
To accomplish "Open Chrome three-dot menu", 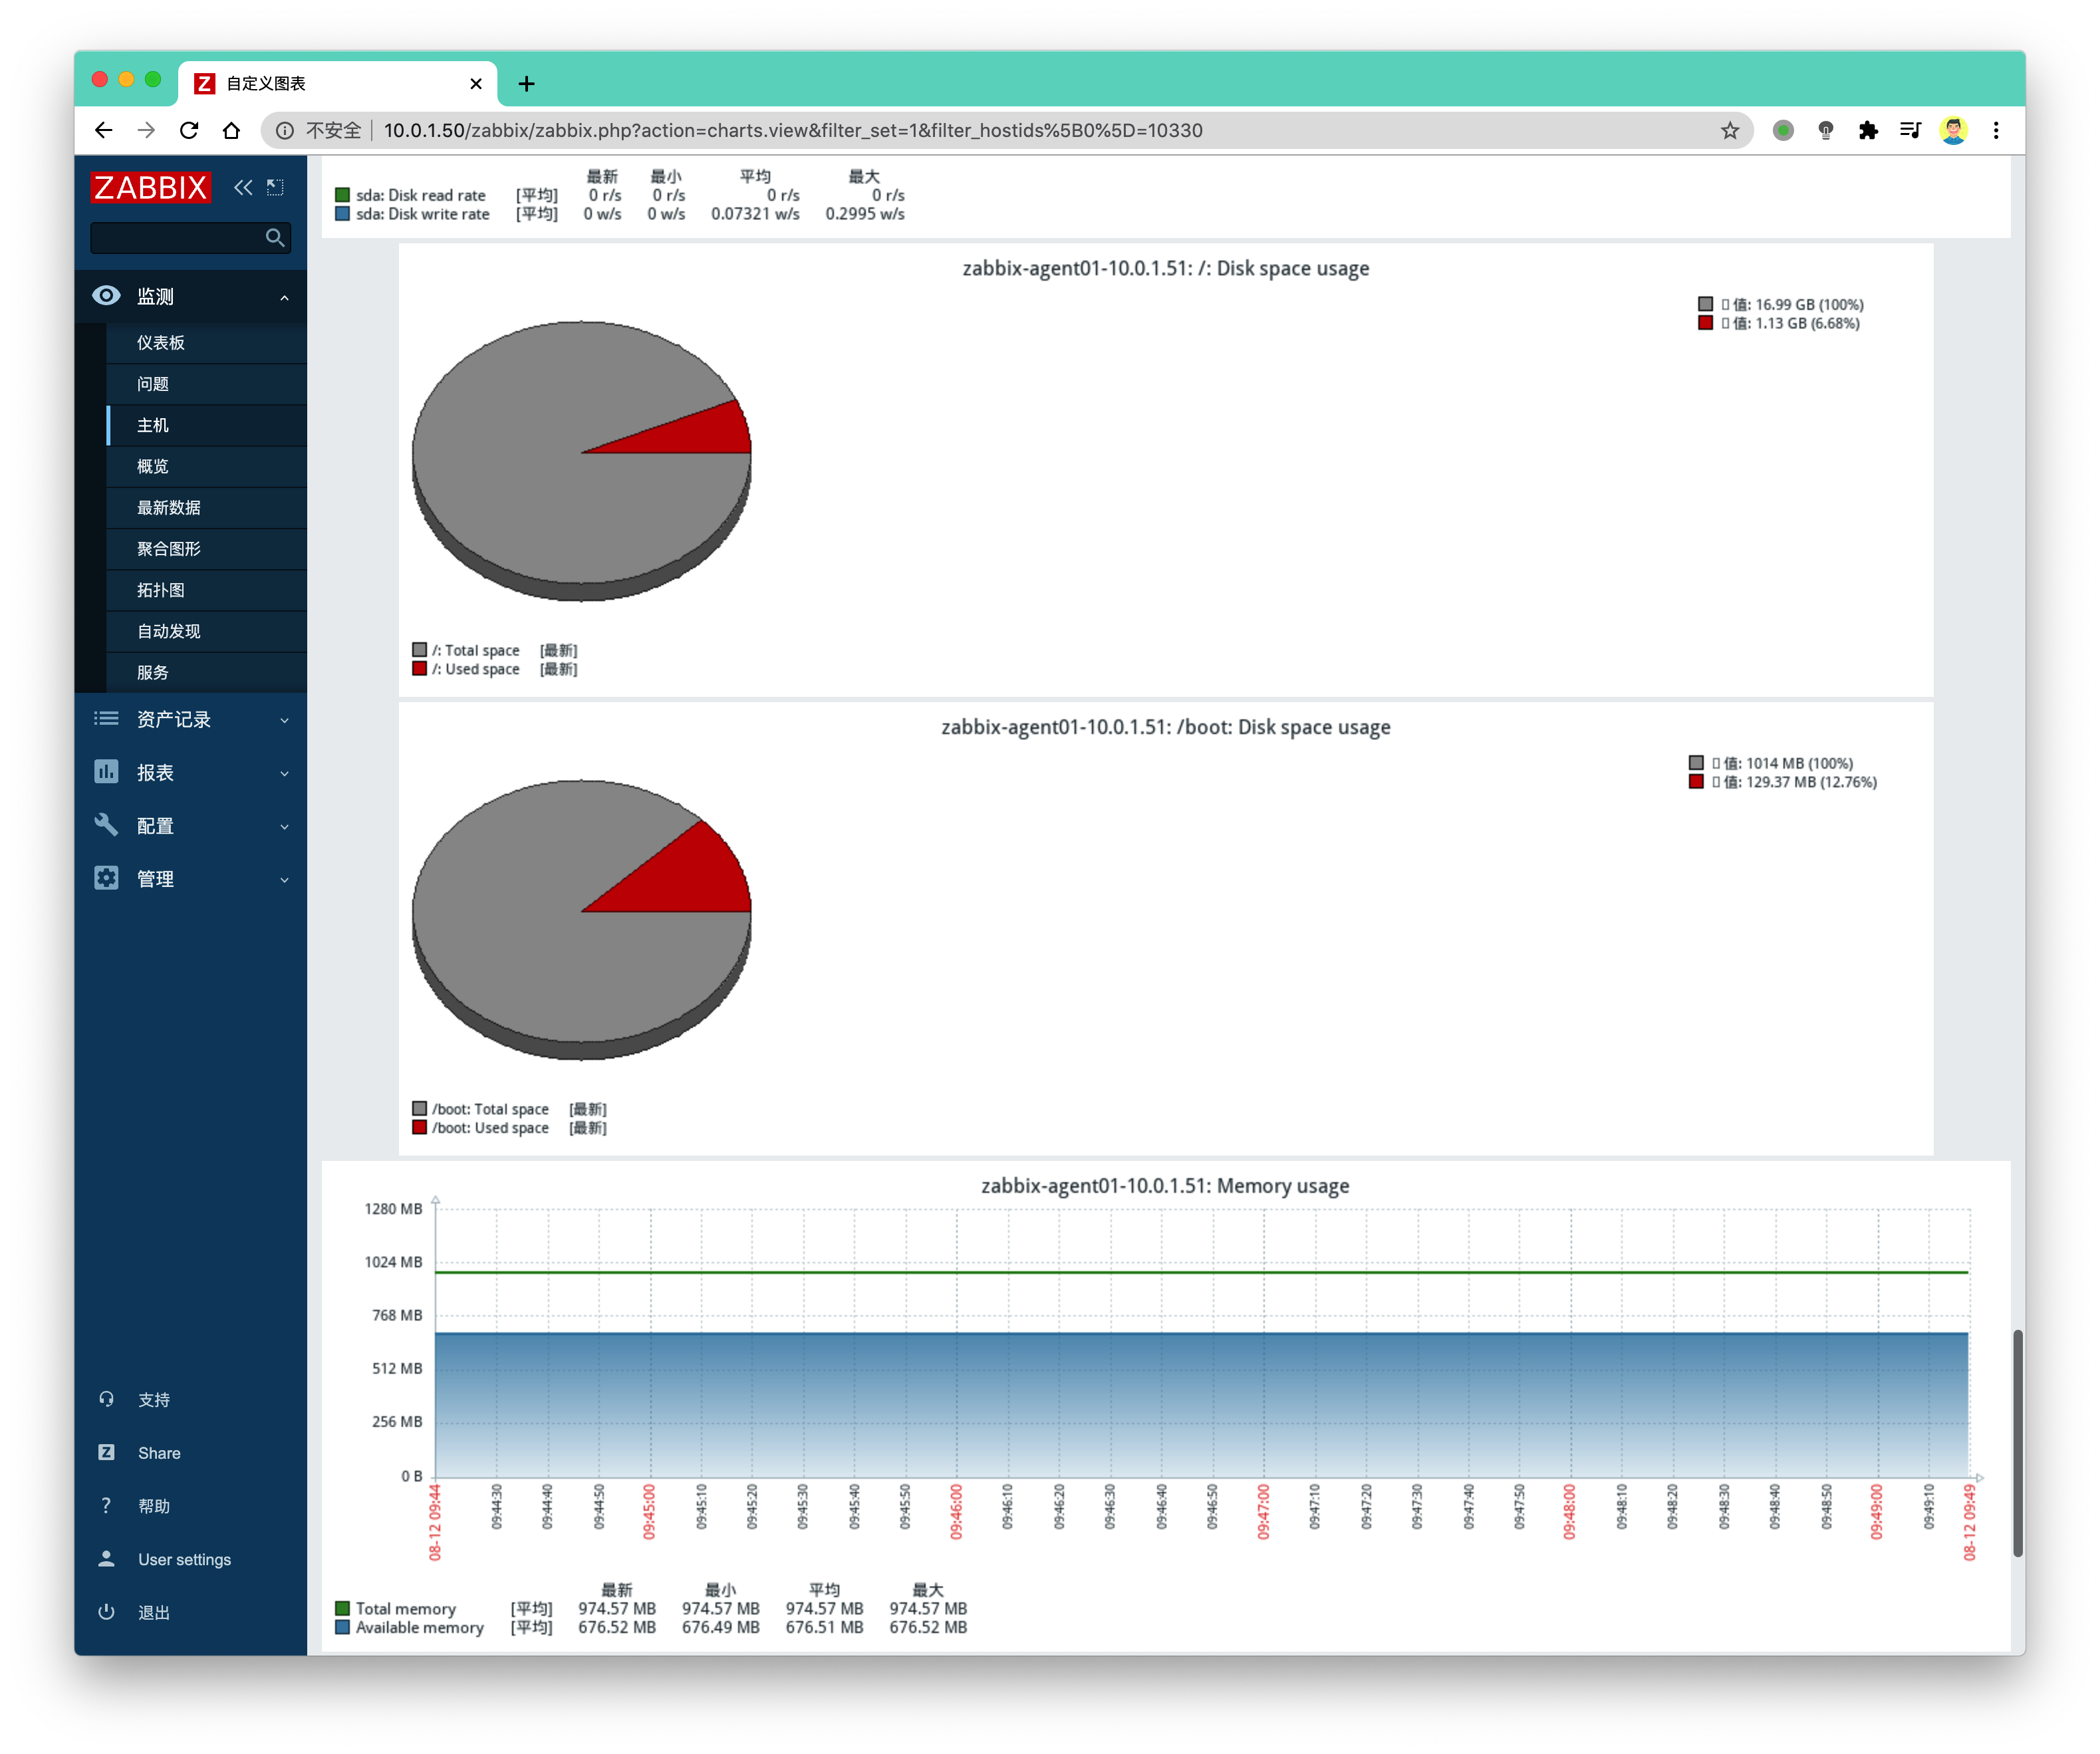I will click(1996, 130).
